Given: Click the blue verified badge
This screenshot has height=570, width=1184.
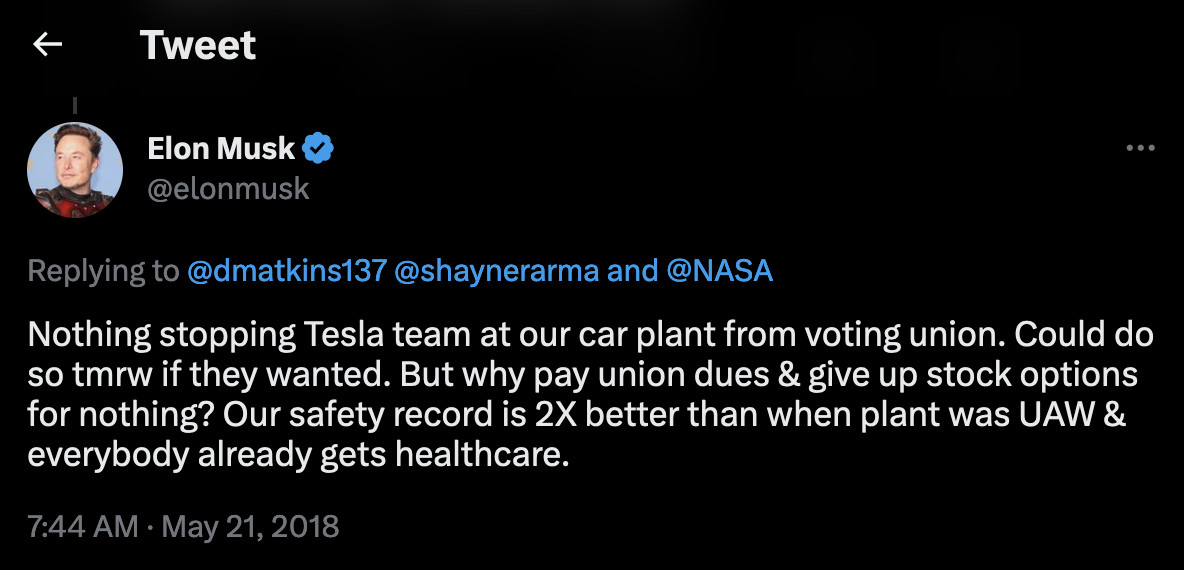Looking at the screenshot, I should click(x=319, y=149).
